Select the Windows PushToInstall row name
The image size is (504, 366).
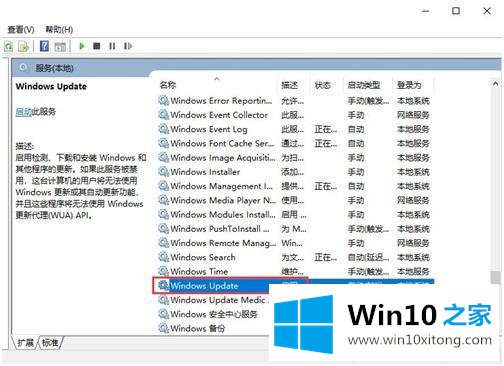pyautogui.click(x=220, y=229)
